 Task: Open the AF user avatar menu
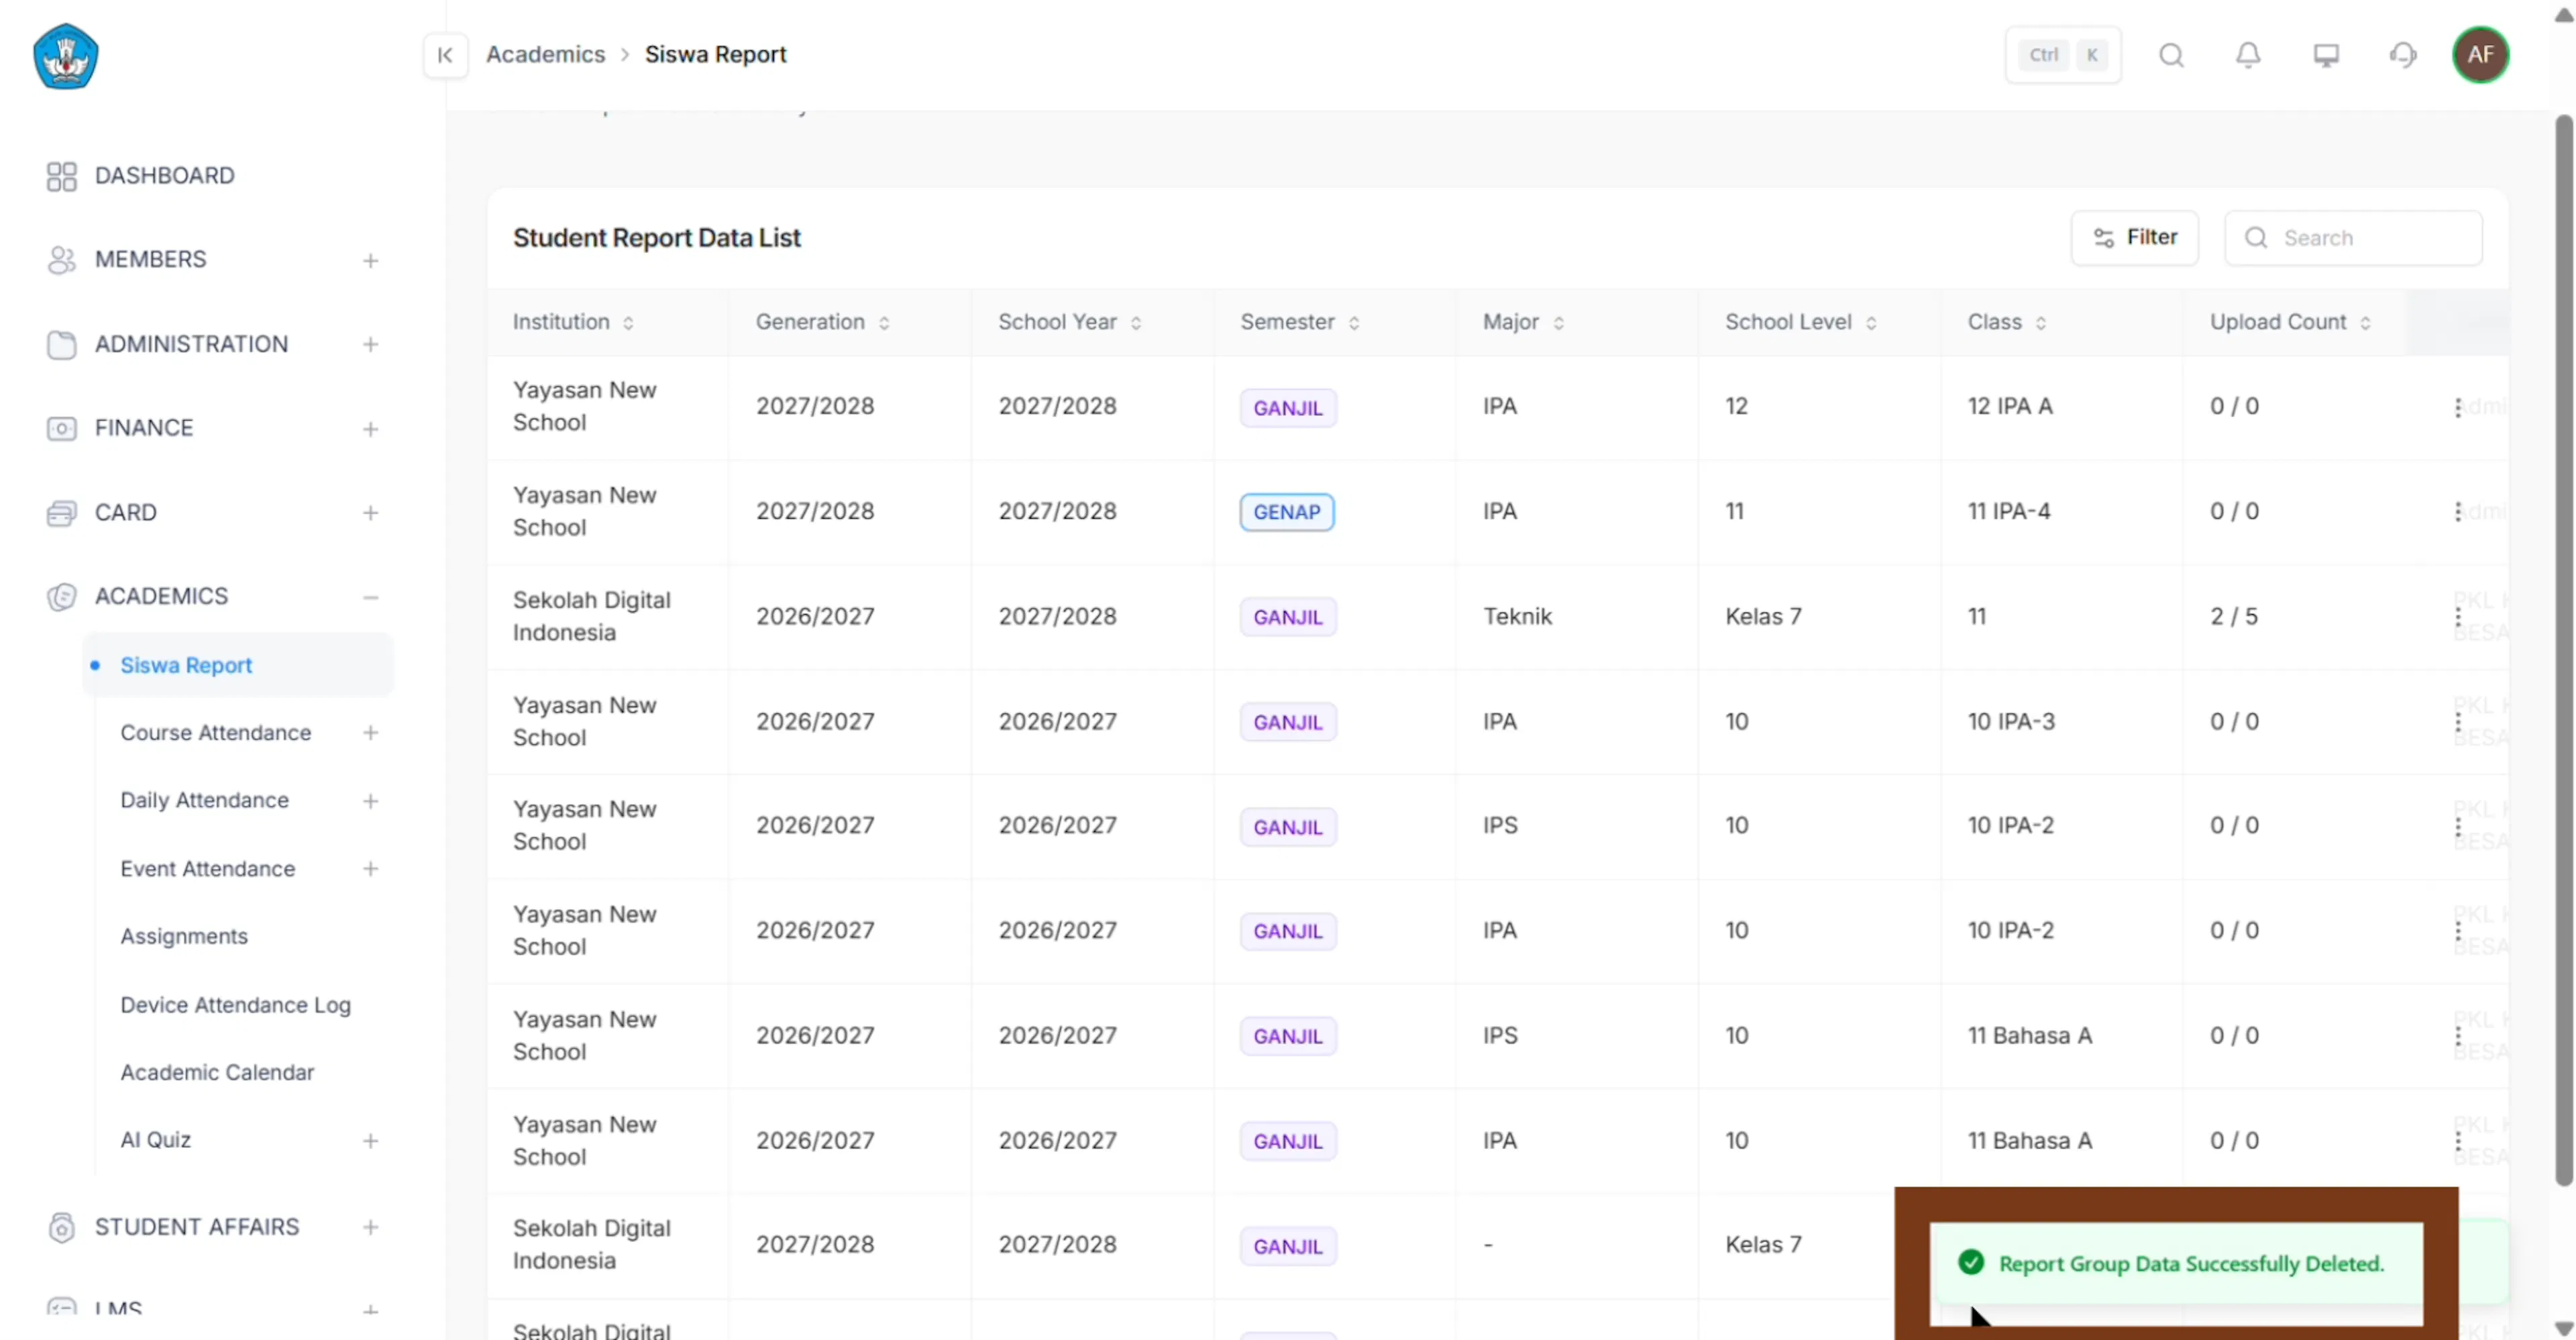tap(2480, 55)
